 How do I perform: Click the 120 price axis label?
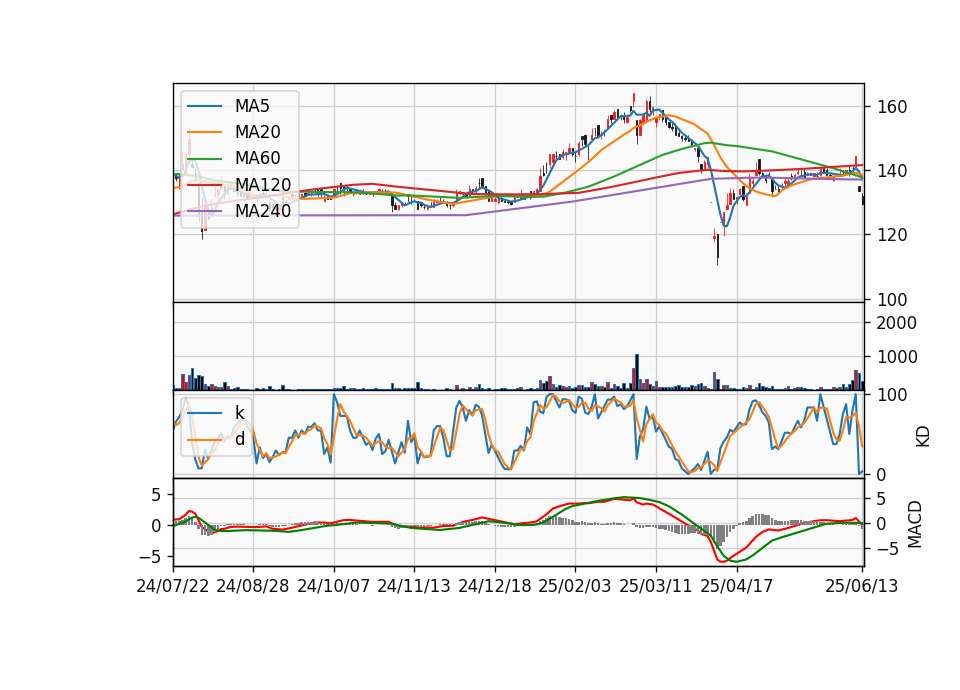pos(892,235)
